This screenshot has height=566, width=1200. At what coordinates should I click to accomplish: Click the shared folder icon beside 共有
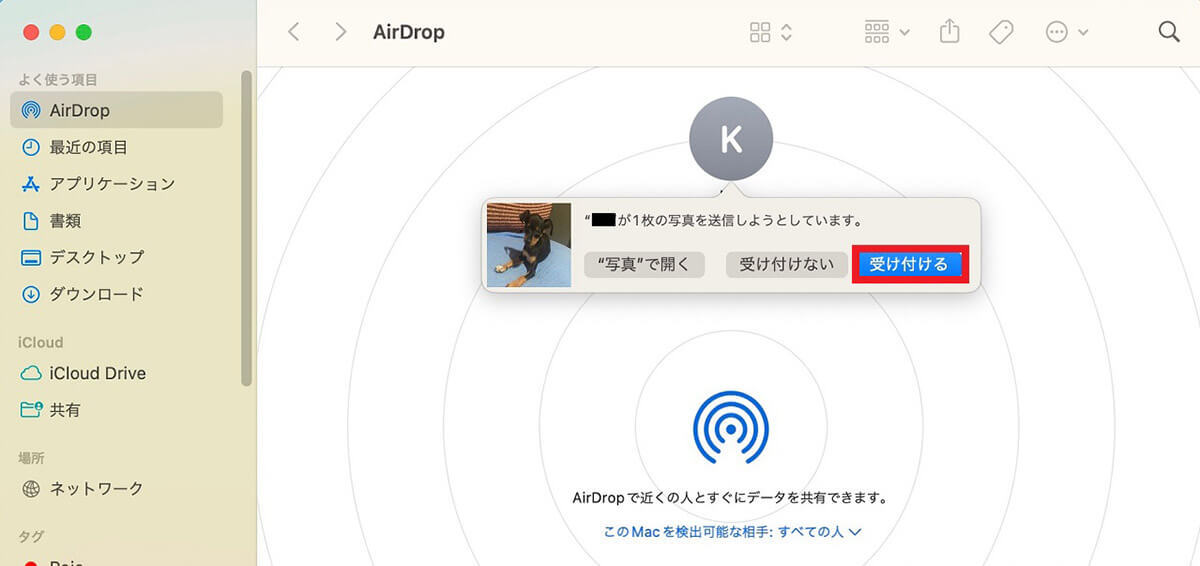(31, 410)
